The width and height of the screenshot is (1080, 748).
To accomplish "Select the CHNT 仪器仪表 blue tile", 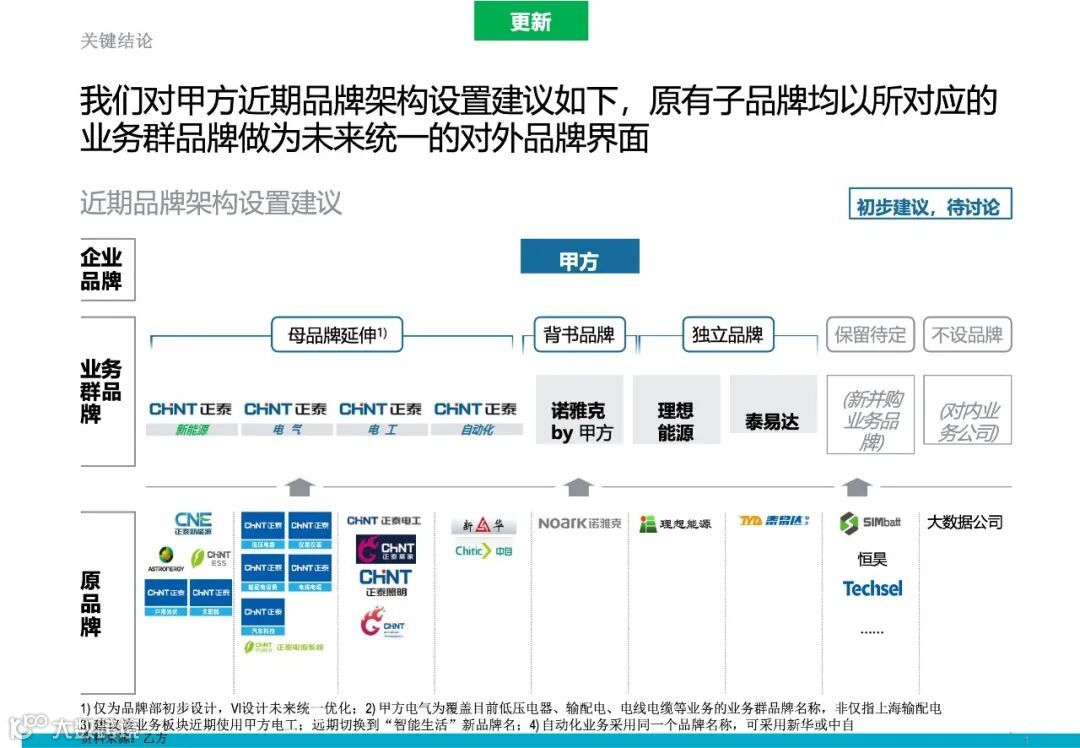I will point(310,530).
